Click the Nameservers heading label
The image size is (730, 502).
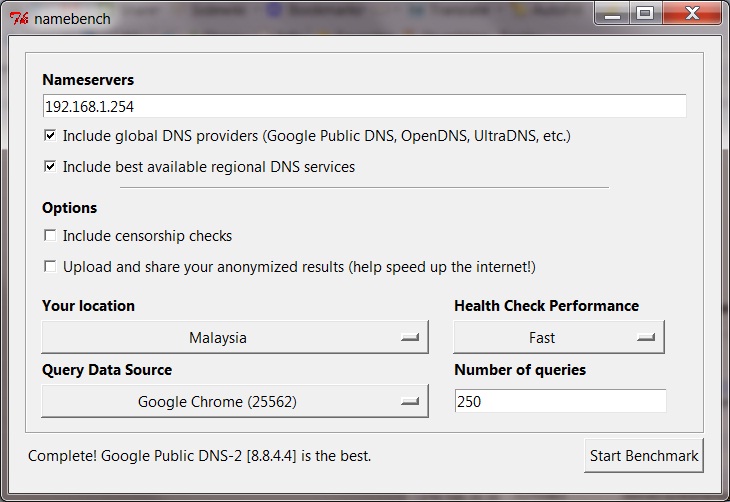88,80
